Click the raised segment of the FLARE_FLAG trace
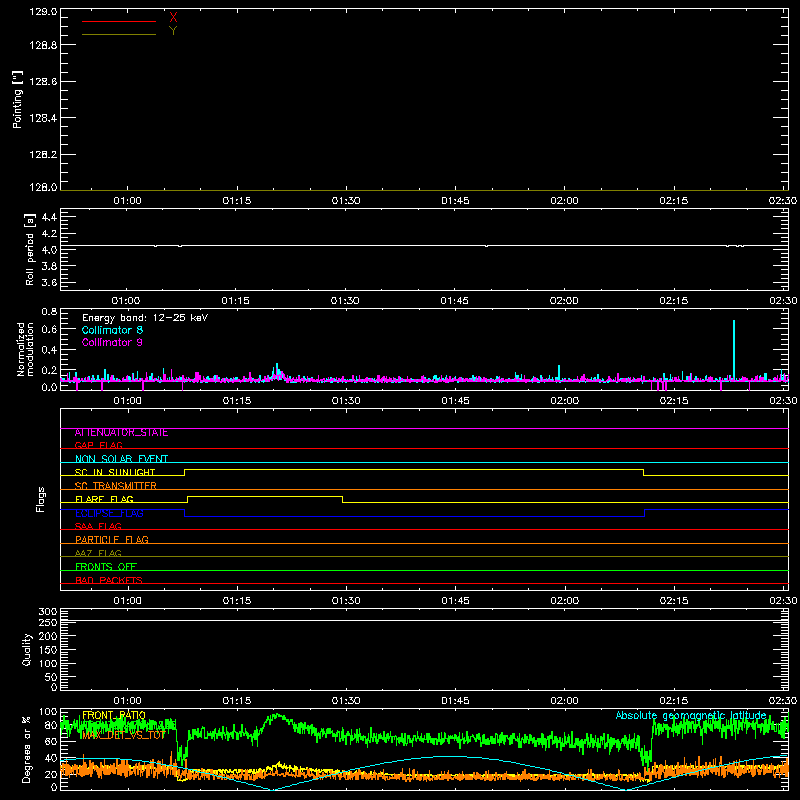 [265, 496]
